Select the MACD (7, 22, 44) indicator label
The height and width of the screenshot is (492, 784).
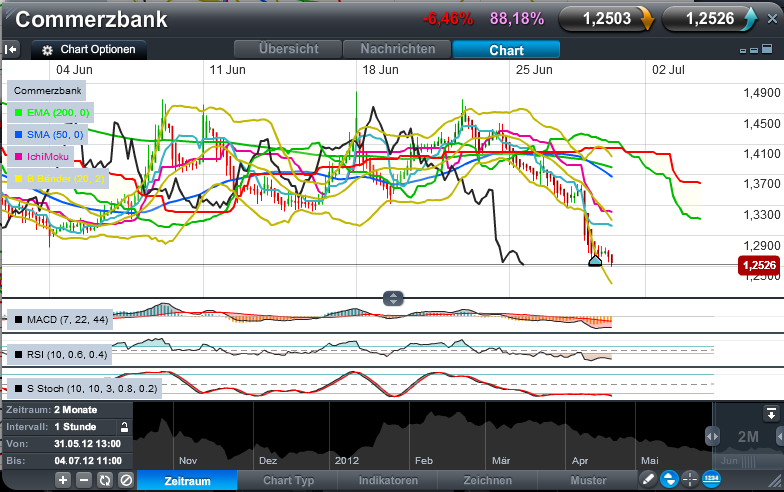point(60,320)
